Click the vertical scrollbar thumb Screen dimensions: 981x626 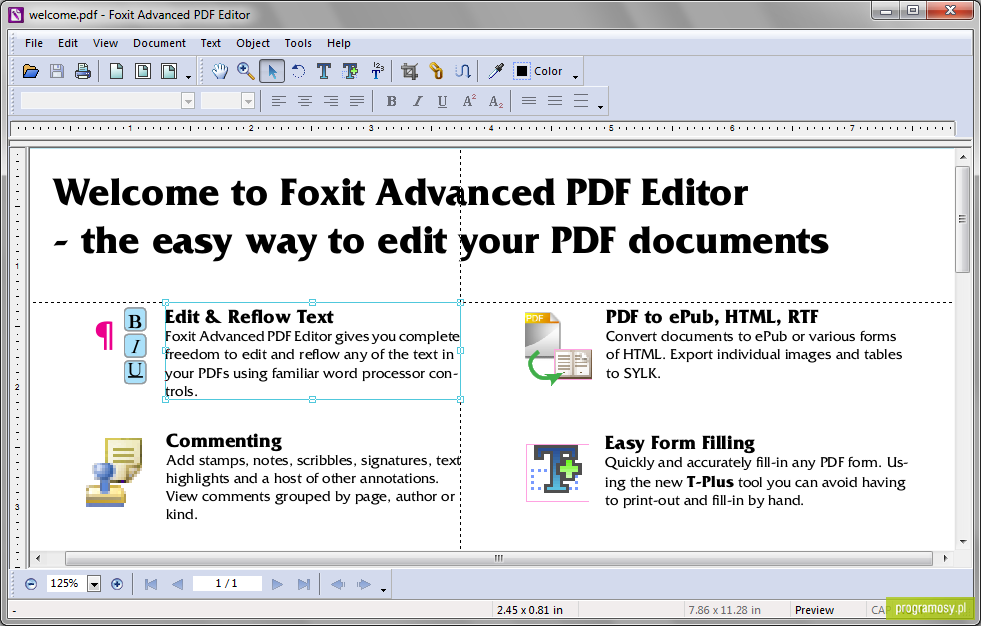[x=962, y=219]
